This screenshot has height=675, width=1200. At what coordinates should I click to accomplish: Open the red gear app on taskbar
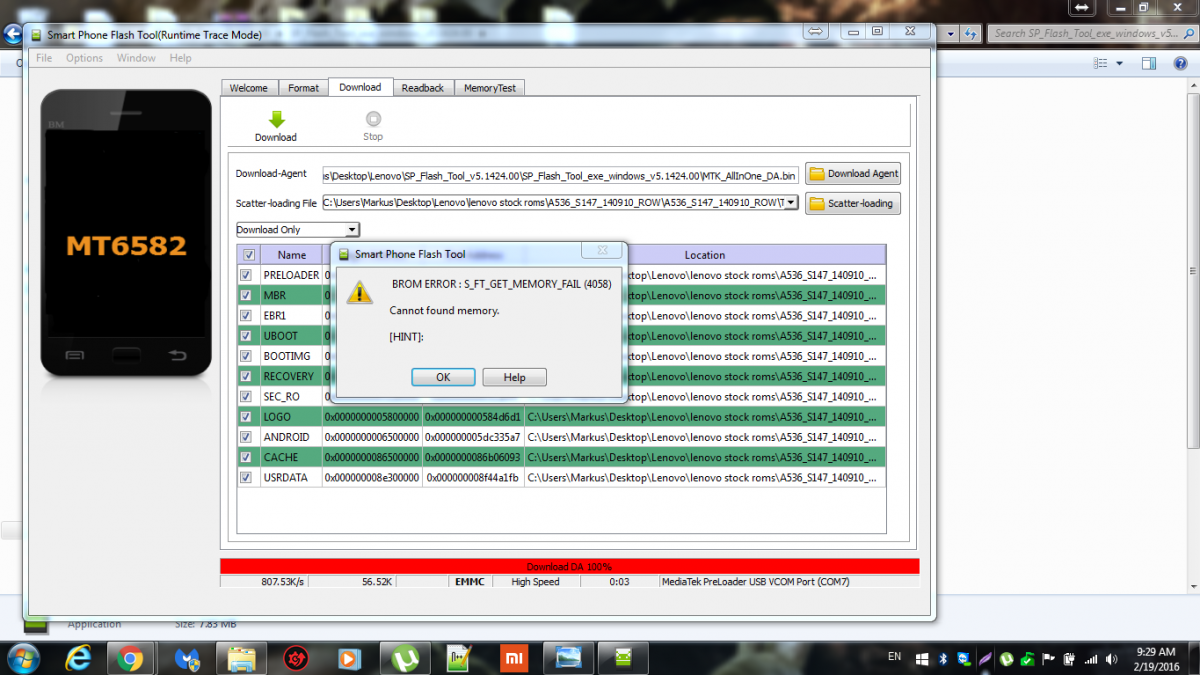coord(295,658)
